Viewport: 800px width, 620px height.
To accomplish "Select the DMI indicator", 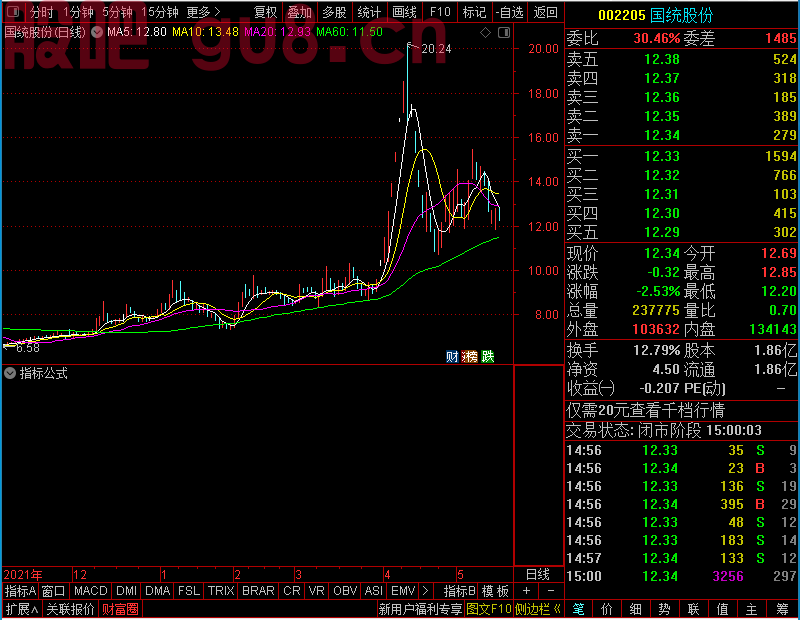I will (126, 591).
